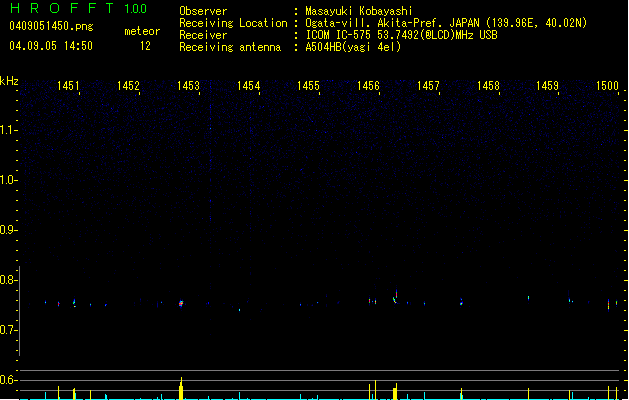Viewport: 629px width, 400px height.
Task: Click the 1452 time axis label
Action: (x=128, y=86)
